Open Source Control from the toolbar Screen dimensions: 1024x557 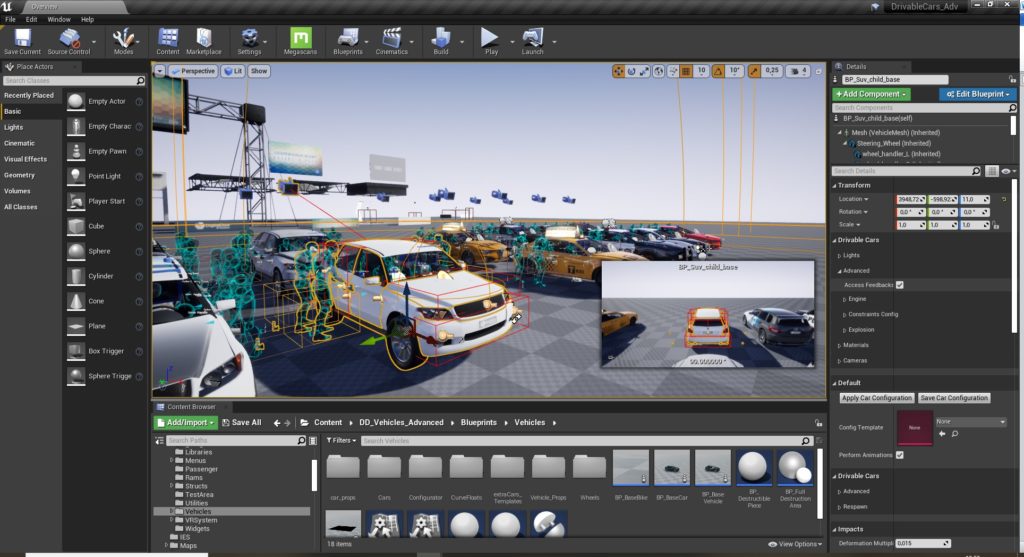tap(68, 40)
